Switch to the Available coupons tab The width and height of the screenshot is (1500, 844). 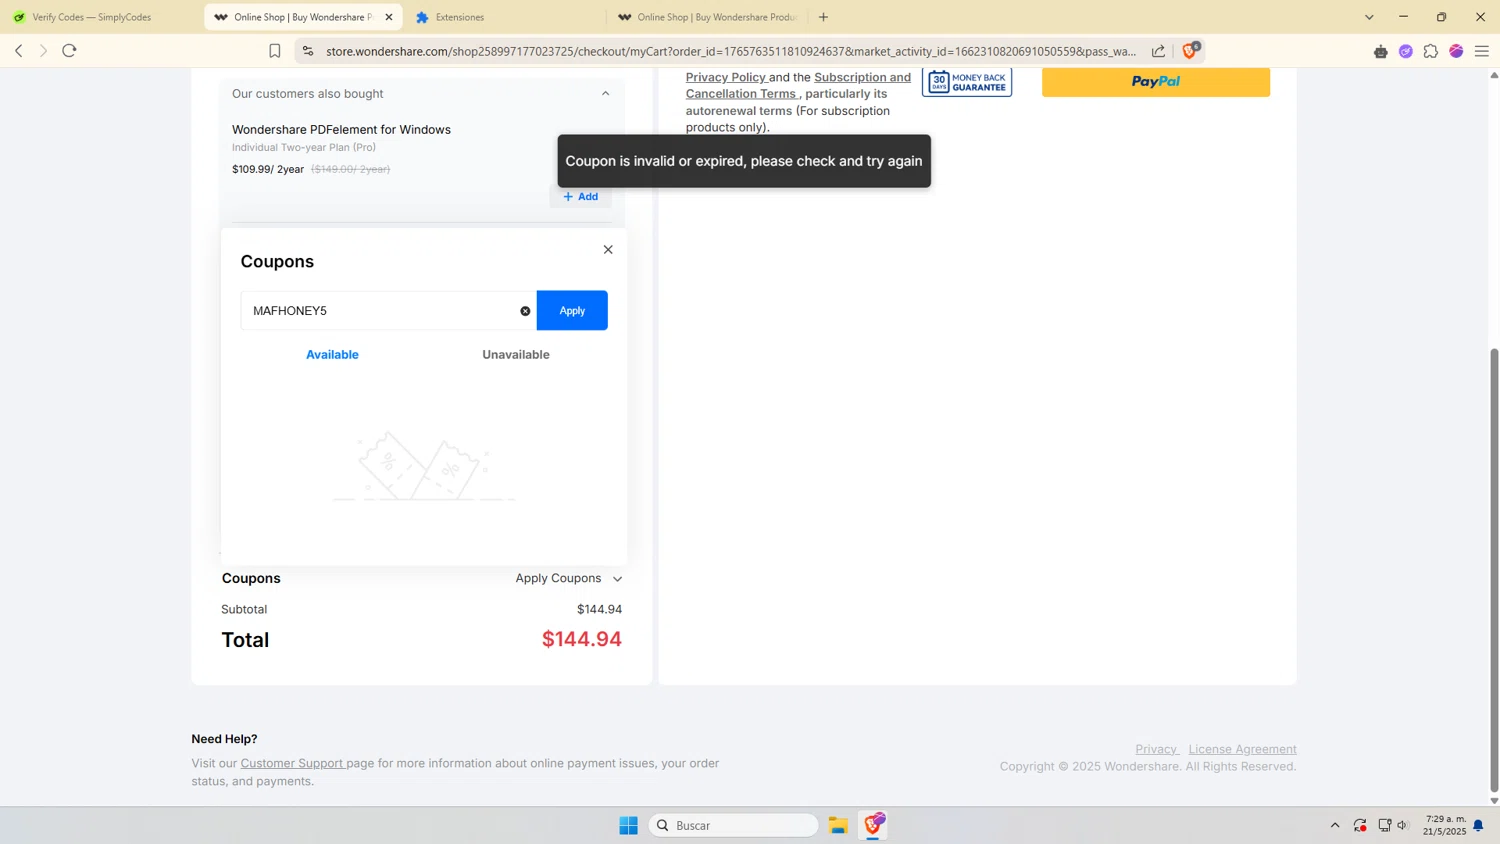coord(332,354)
